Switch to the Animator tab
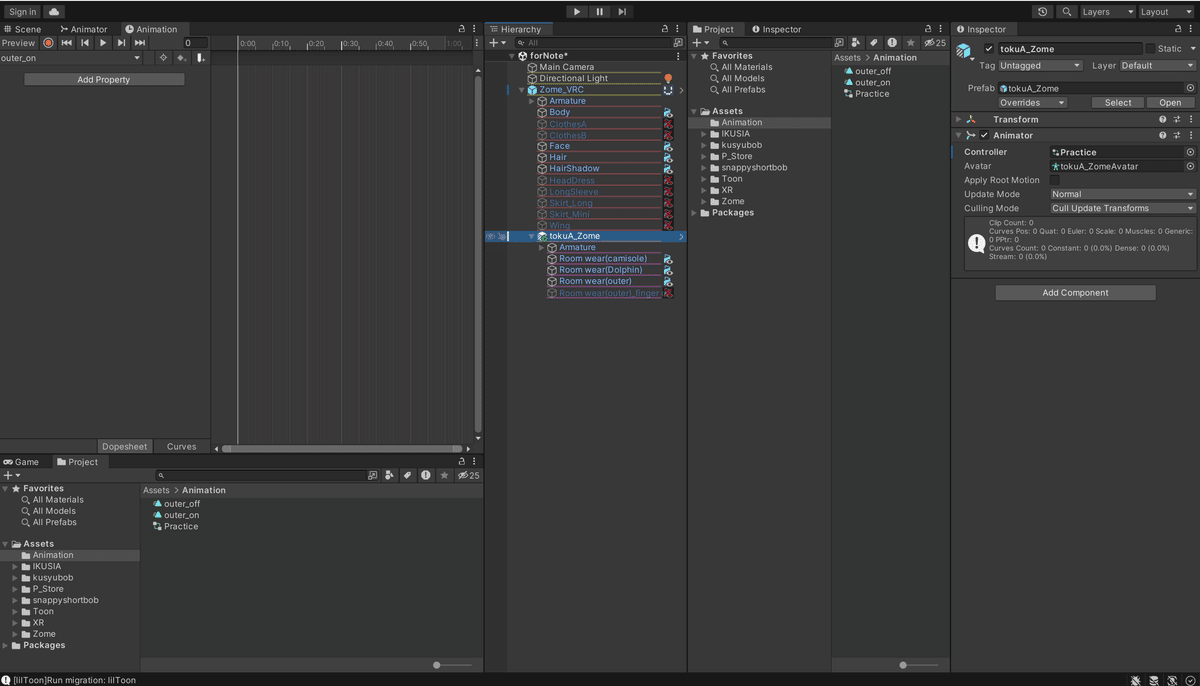1200x686 pixels. click(82, 29)
